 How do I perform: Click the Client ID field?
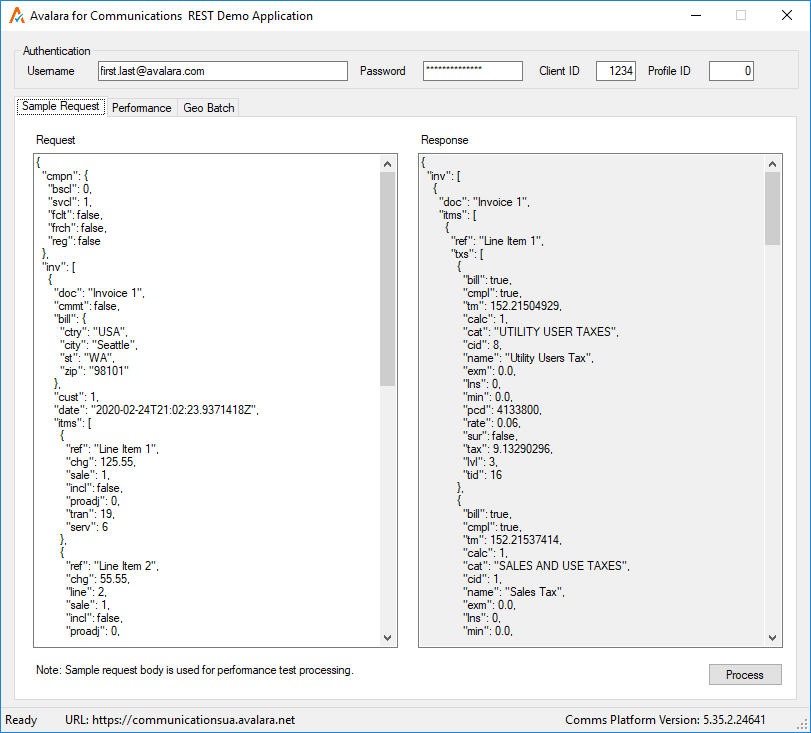[615, 71]
